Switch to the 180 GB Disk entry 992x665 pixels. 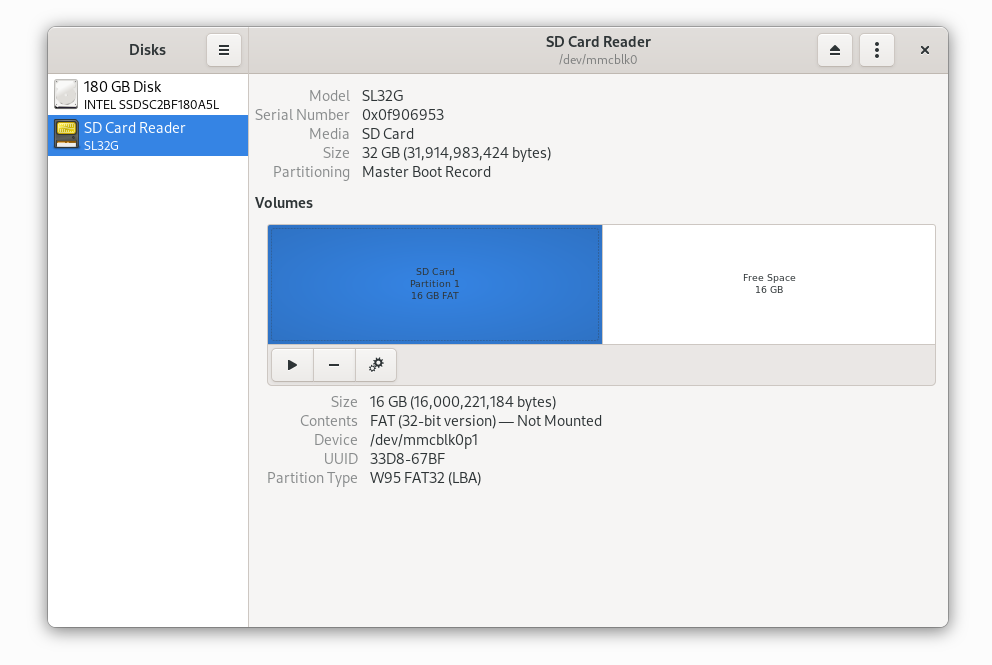point(147,94)
